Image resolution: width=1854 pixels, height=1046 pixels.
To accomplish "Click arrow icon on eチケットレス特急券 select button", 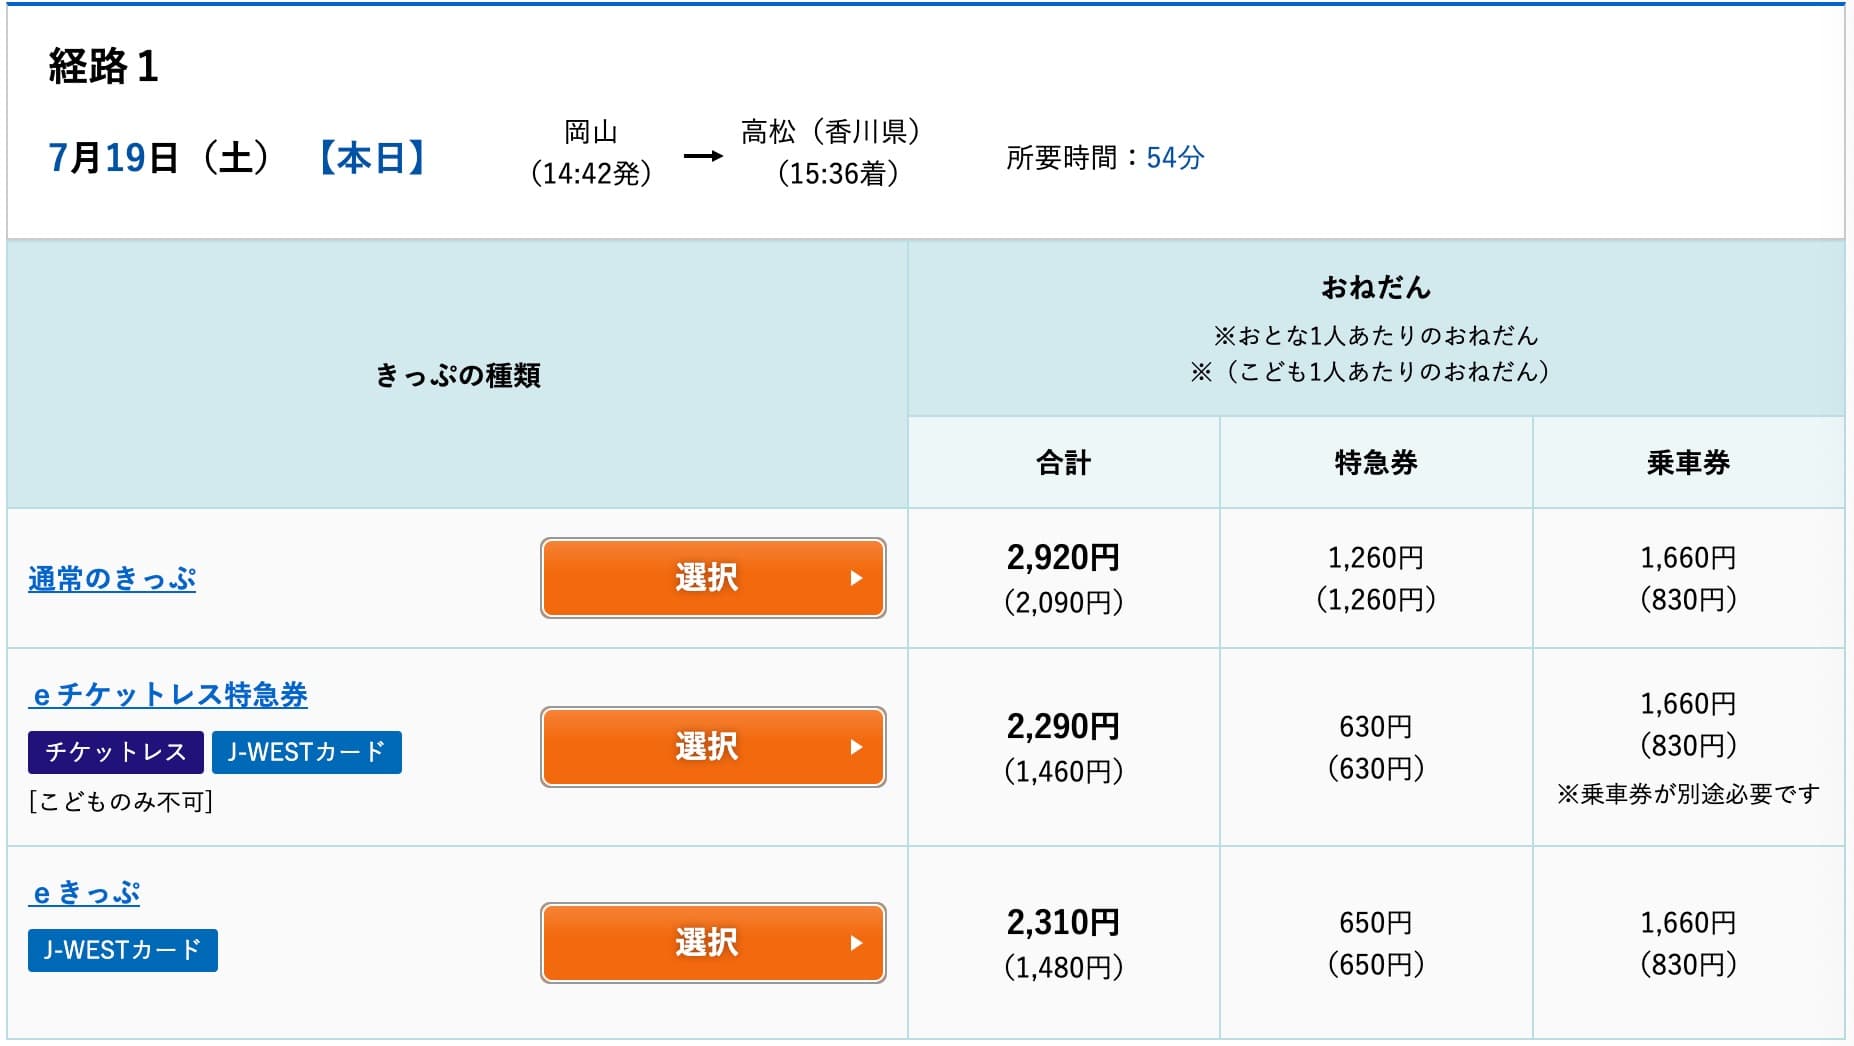I will [856, 747].
